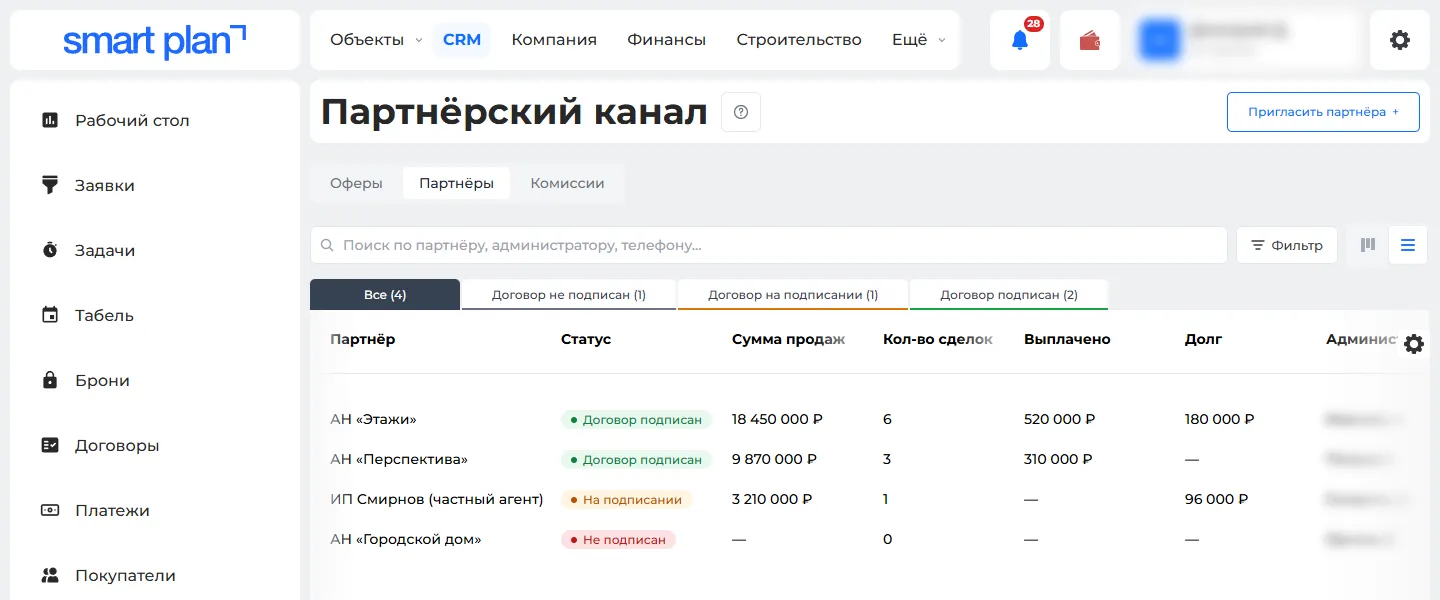This screenshot has height=600, width=1440.
Task: Expand the Объекты dropdown menu
Action: [376, 40]
